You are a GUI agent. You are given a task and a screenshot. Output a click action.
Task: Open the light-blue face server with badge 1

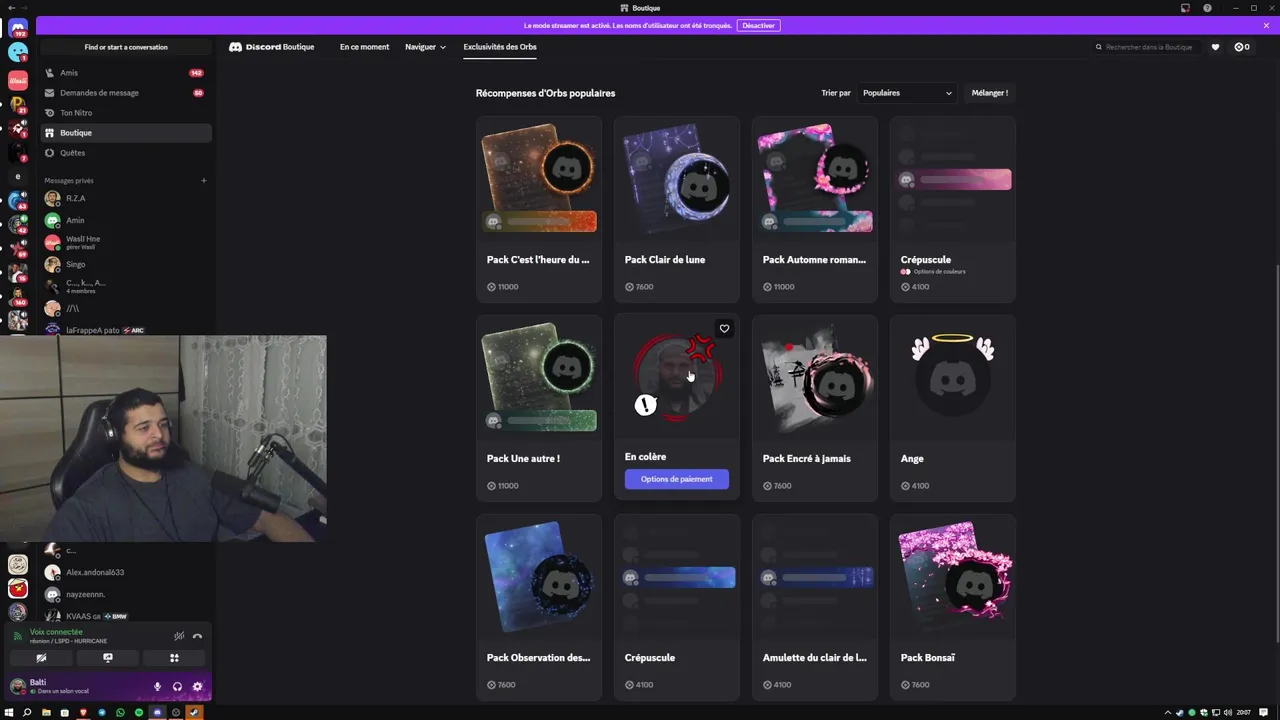[18, 53]
